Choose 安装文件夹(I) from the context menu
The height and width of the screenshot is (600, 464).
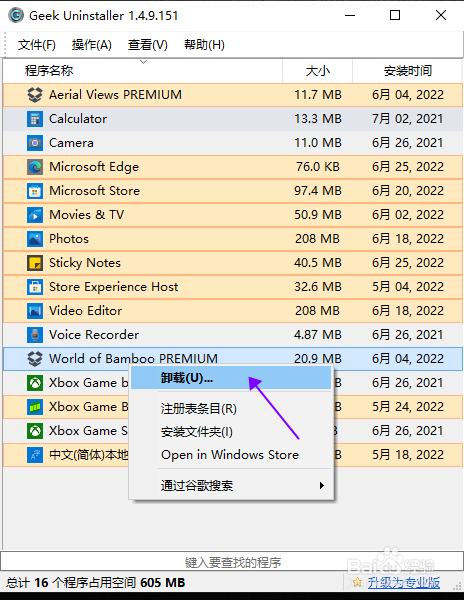tap(231, 432)
